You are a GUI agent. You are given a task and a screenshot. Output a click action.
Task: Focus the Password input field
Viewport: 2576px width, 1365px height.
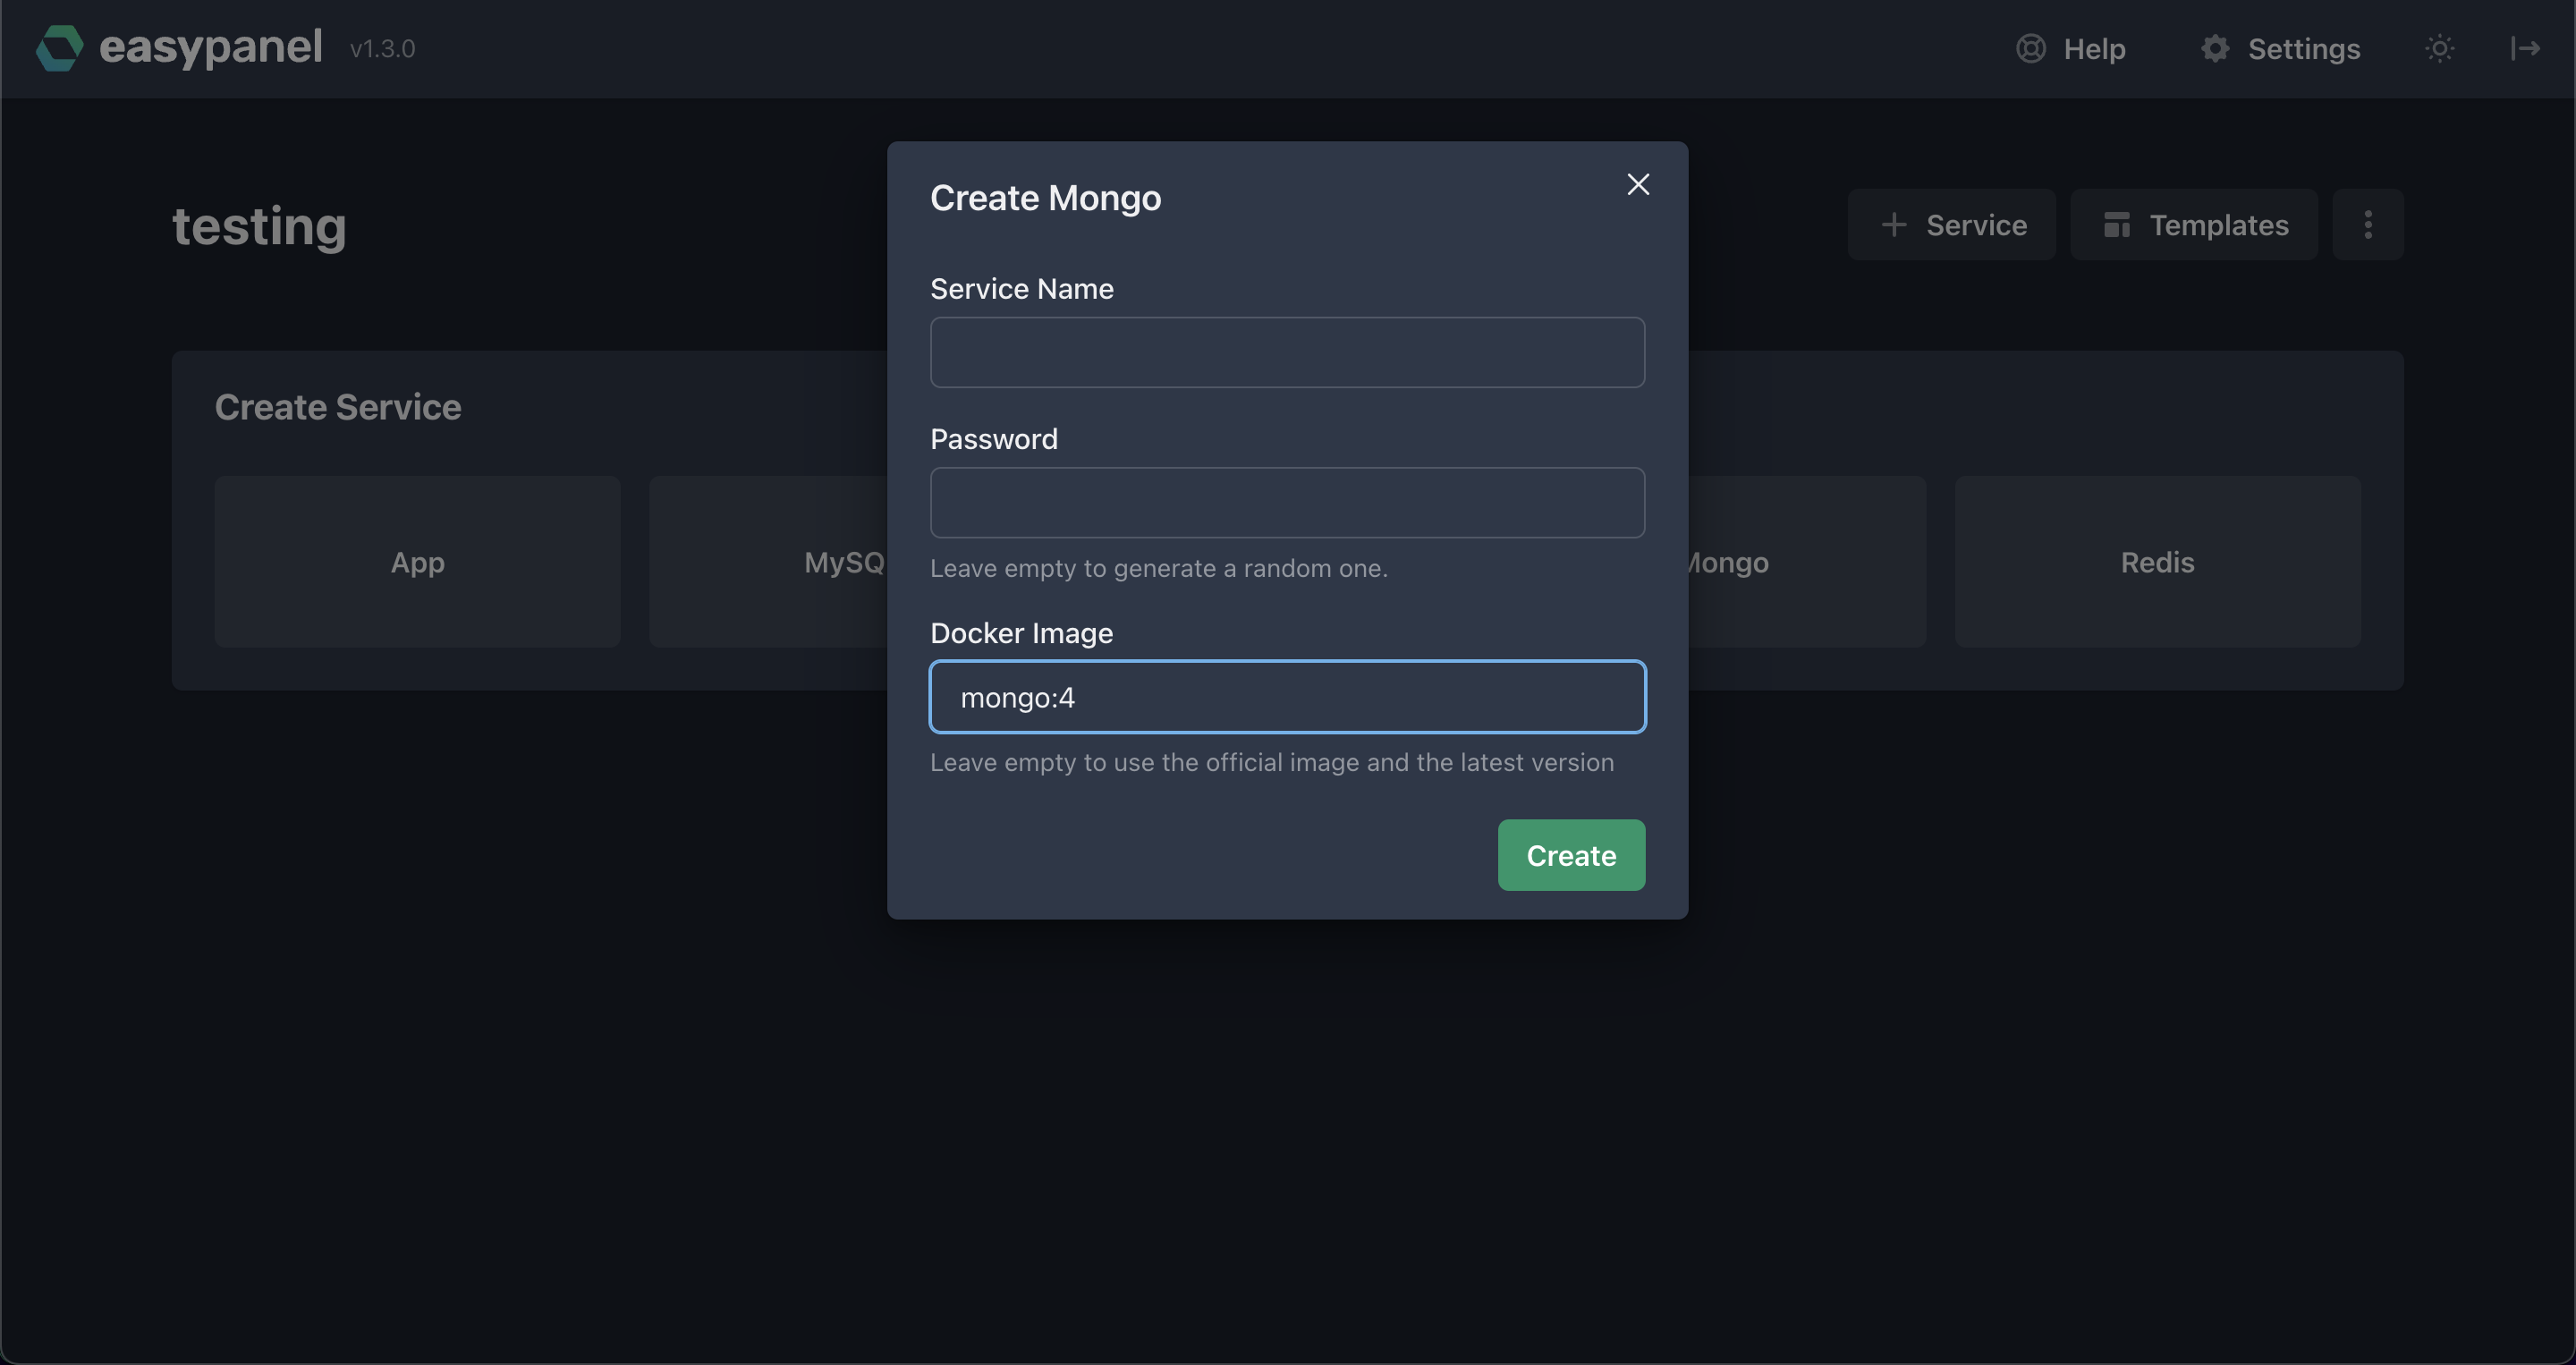click(x=1287, y=502)
